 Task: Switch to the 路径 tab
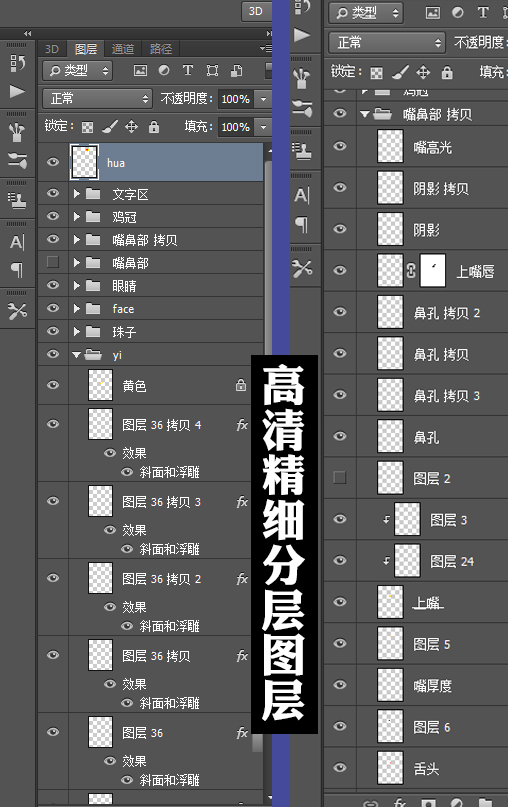pos(161,49)
